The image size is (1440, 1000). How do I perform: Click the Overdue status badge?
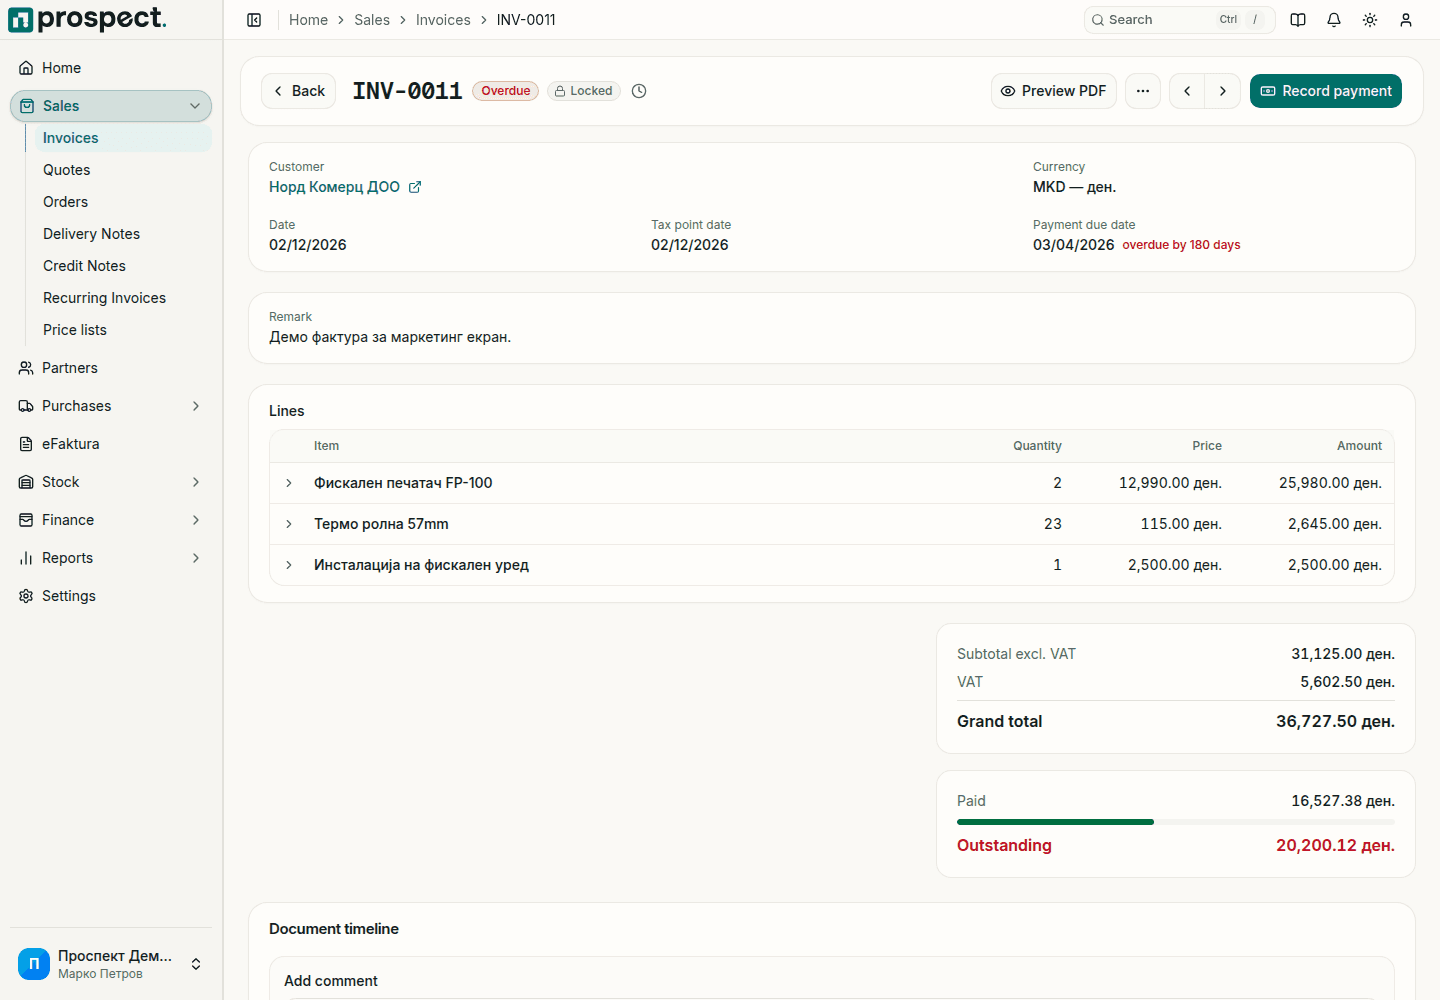coord(505,91)
